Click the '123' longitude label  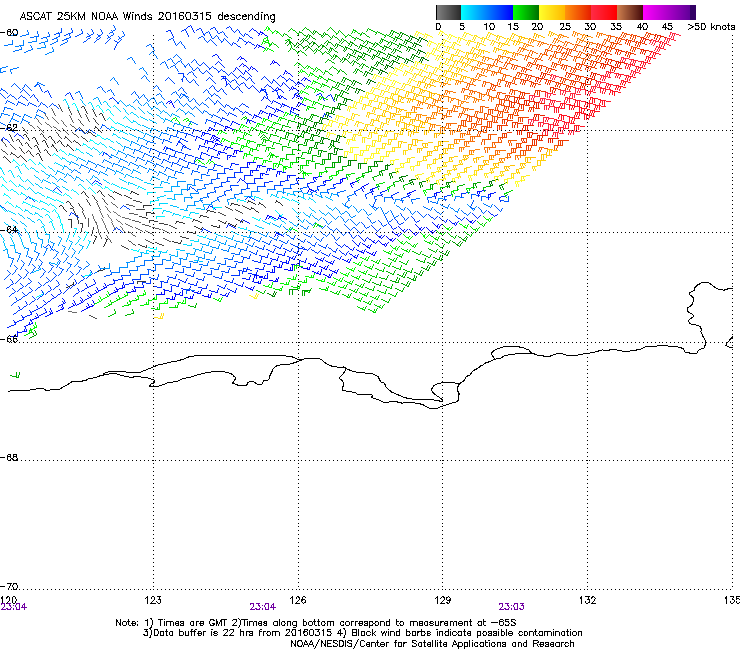coord(153,599)
